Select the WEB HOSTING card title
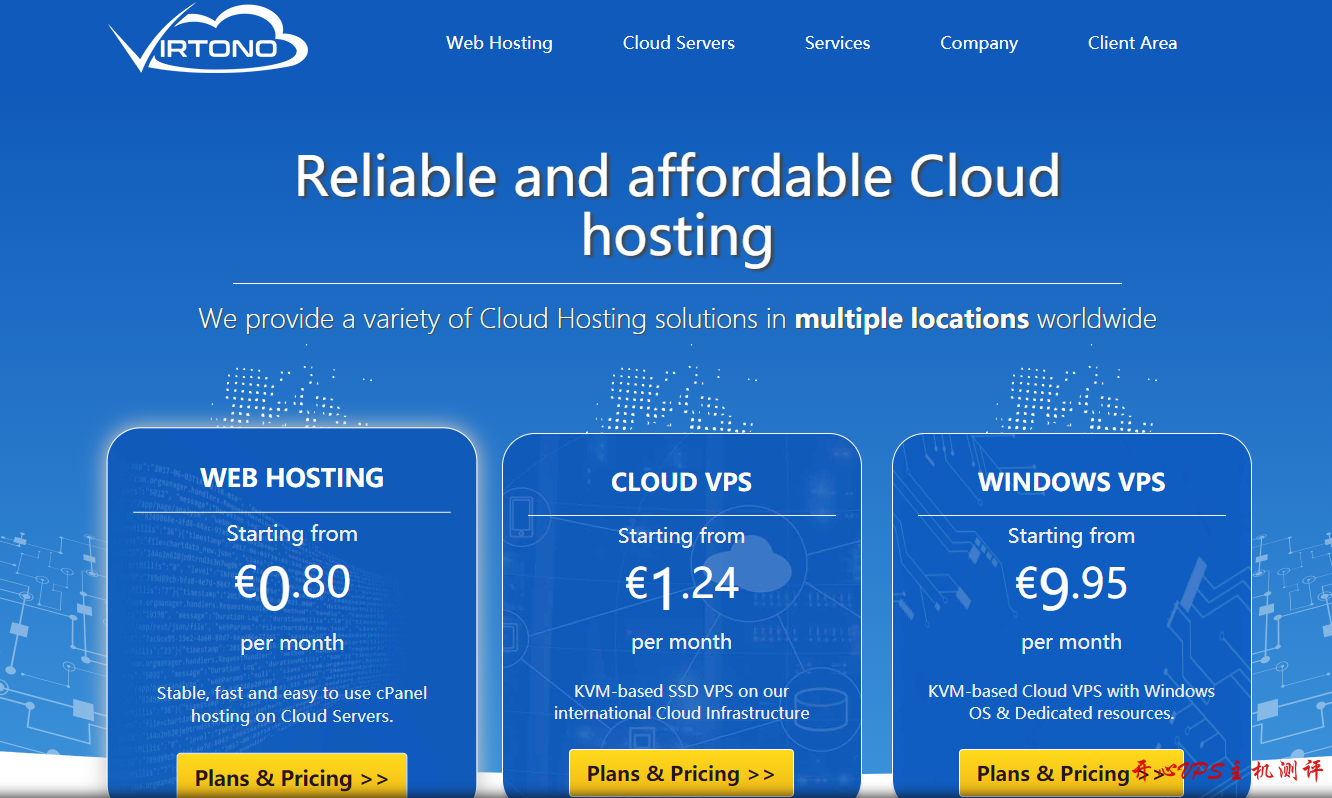Viewport: 1332px width, 798px height. 292,478
